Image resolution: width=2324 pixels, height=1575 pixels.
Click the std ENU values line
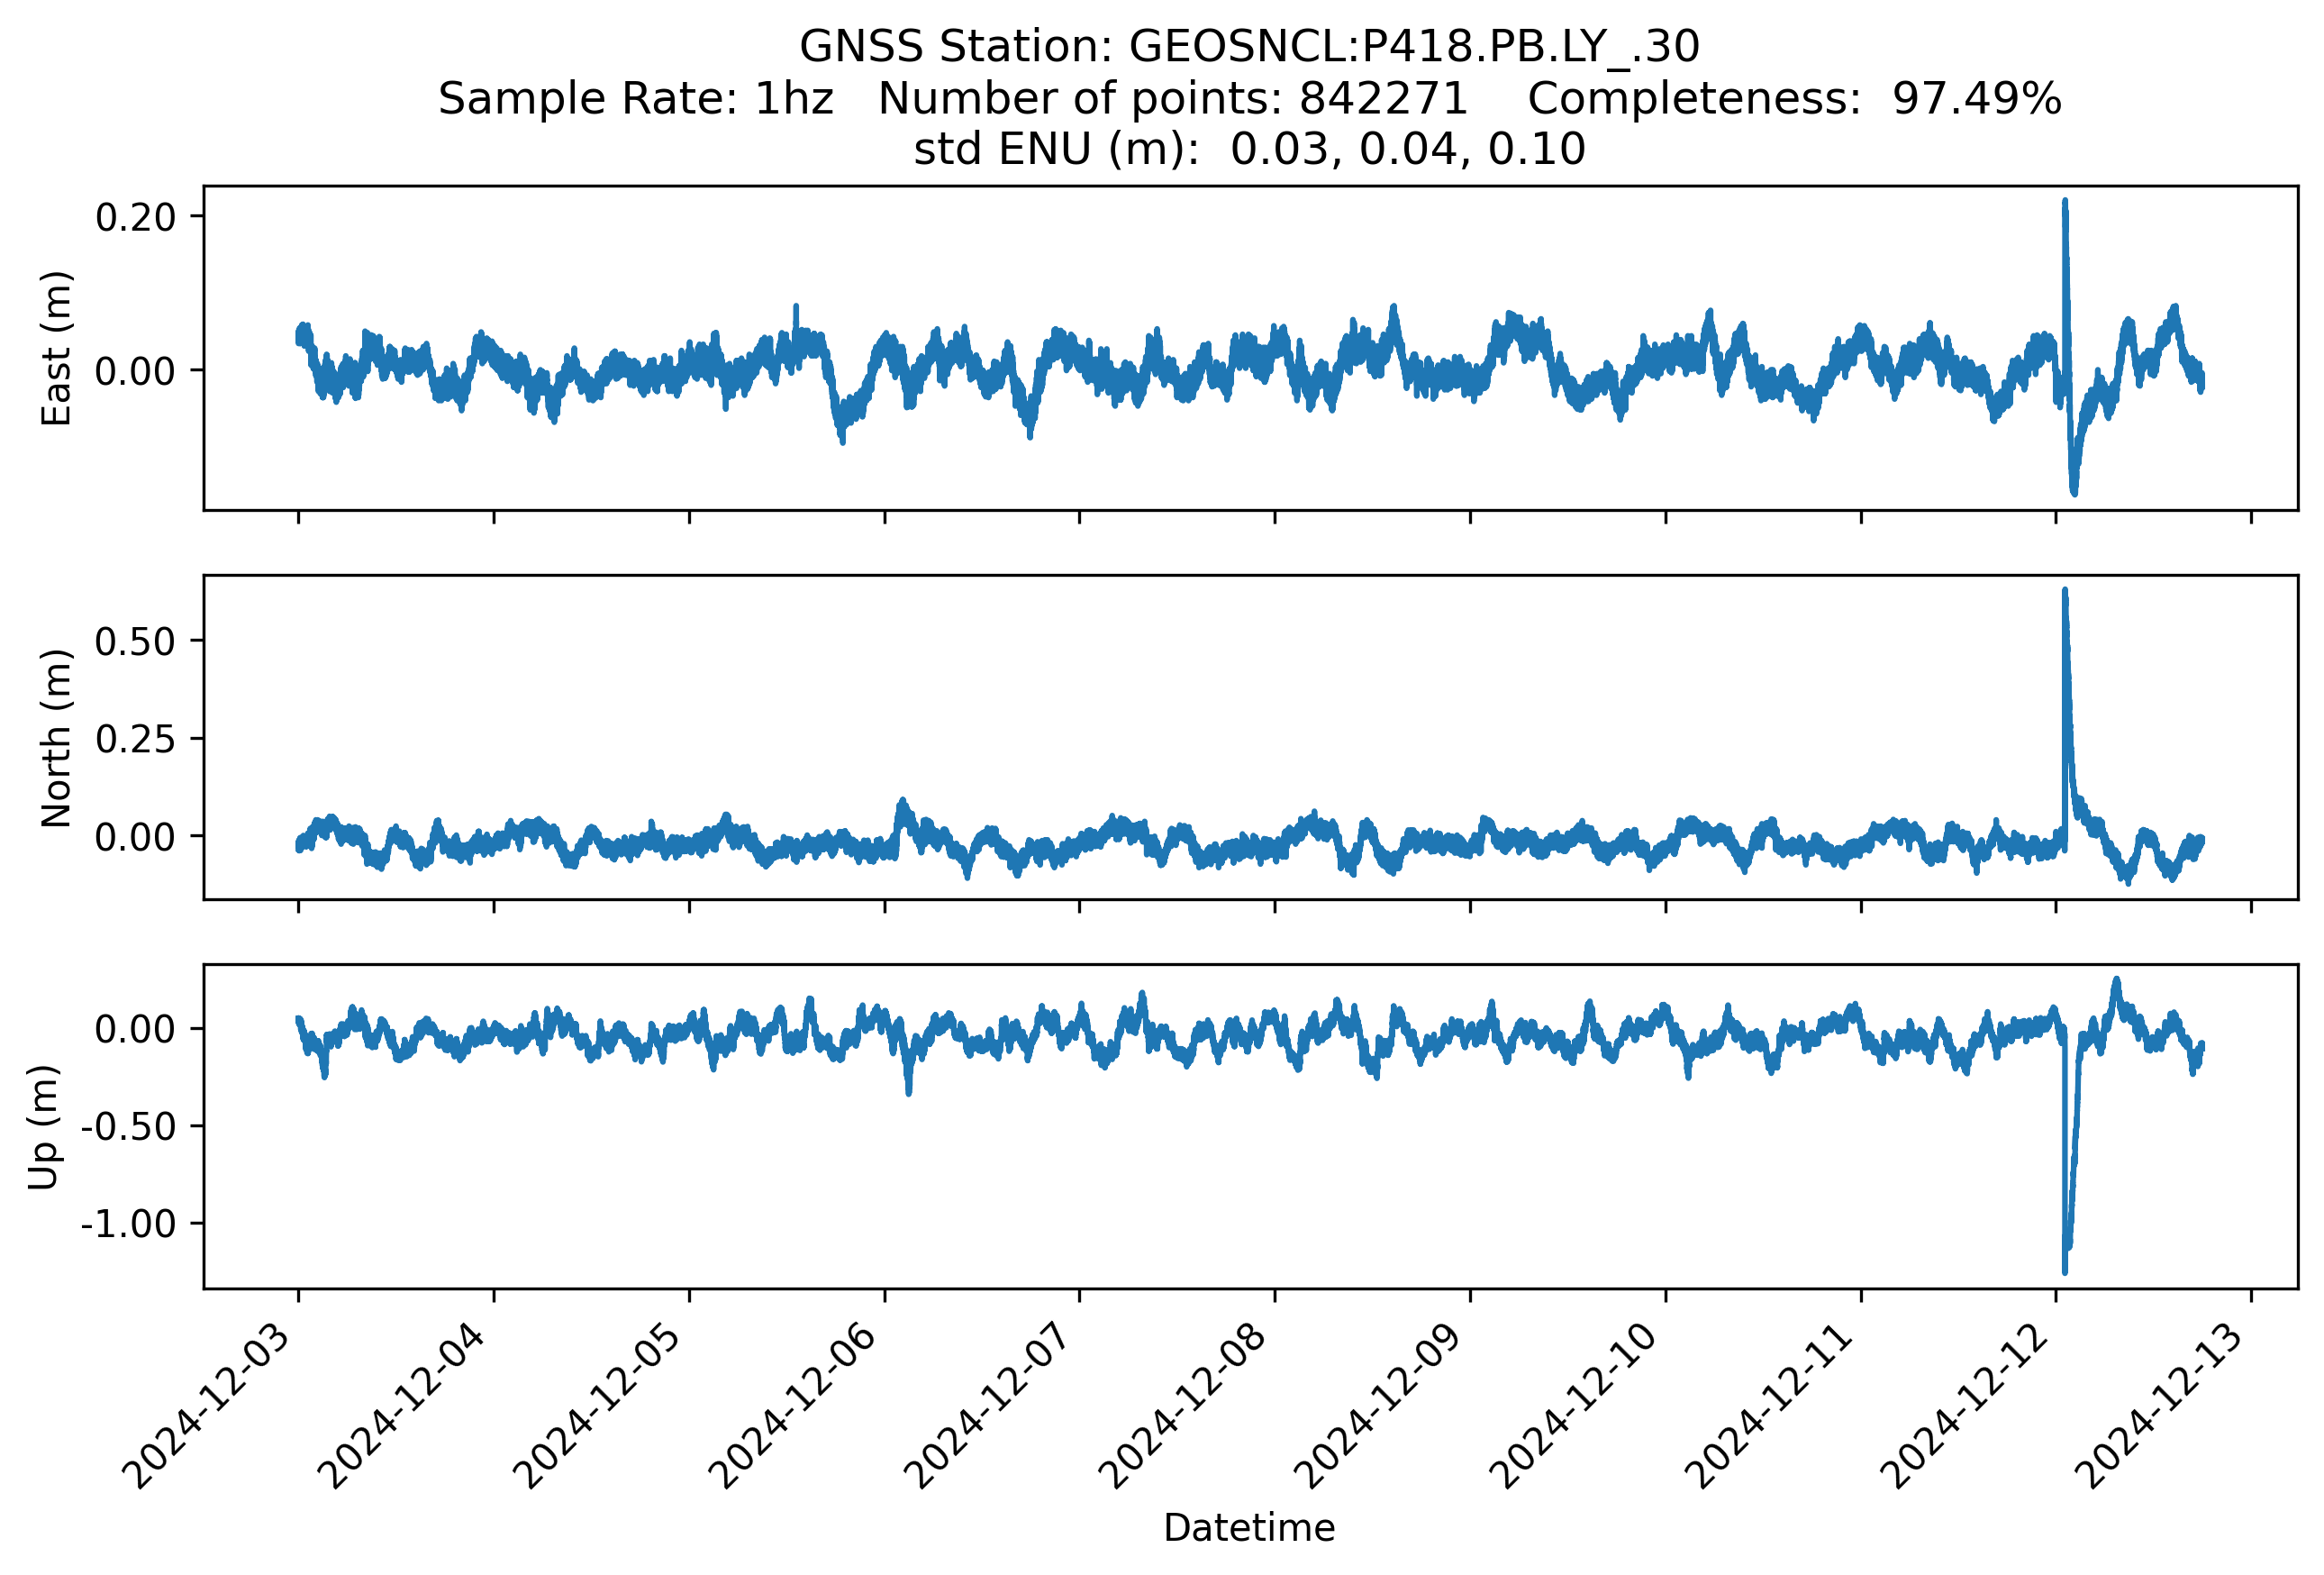coord(1249,150)
